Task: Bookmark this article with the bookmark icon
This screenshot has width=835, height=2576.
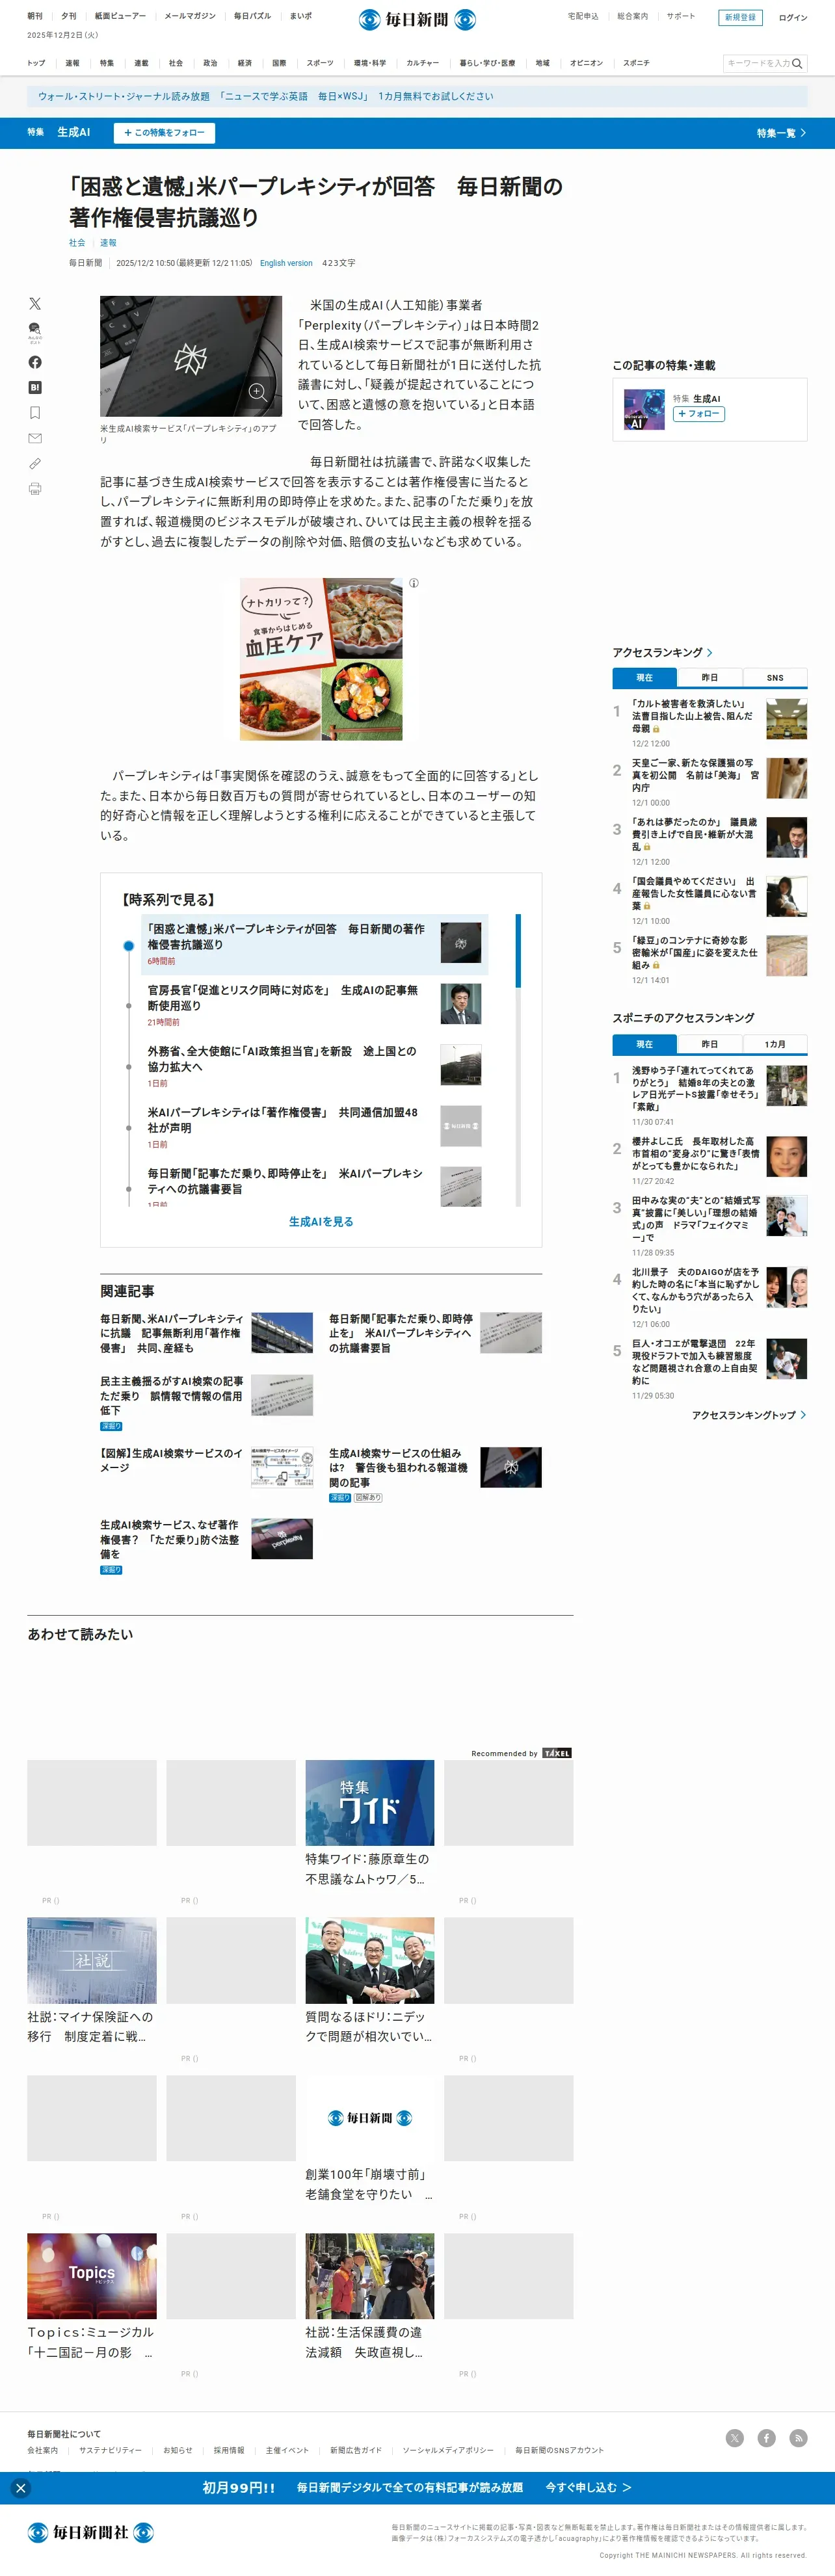Action: tap(35, 413)
